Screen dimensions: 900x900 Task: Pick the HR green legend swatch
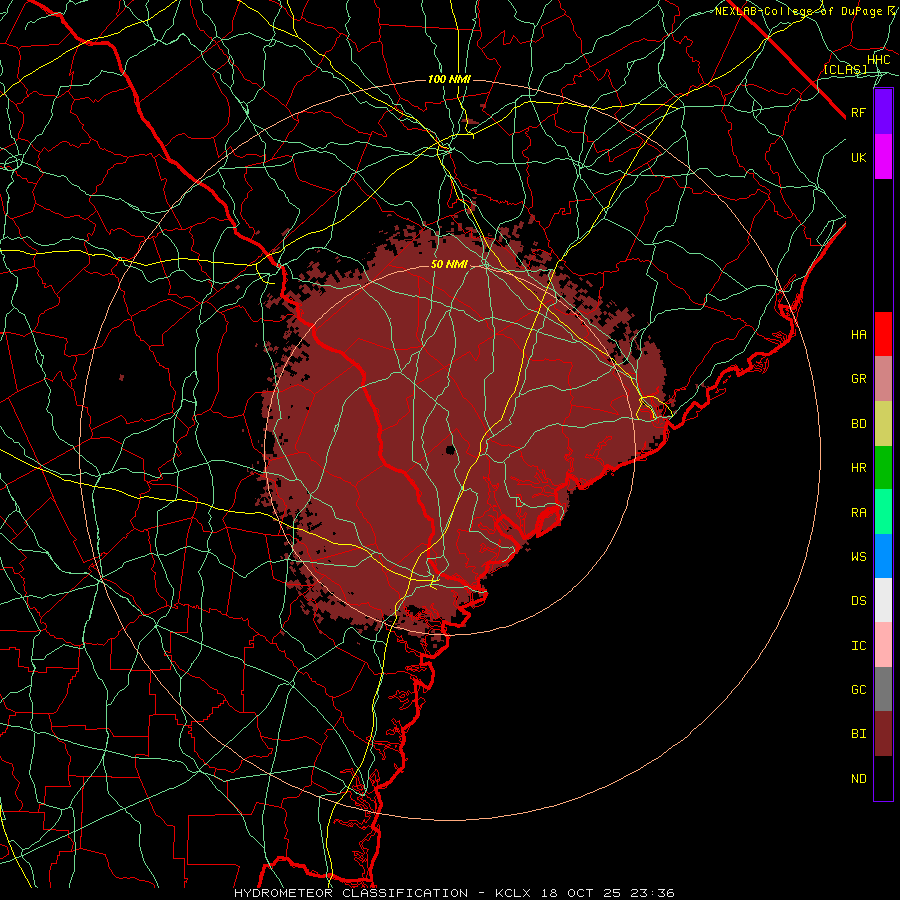(x=883, y=468)
